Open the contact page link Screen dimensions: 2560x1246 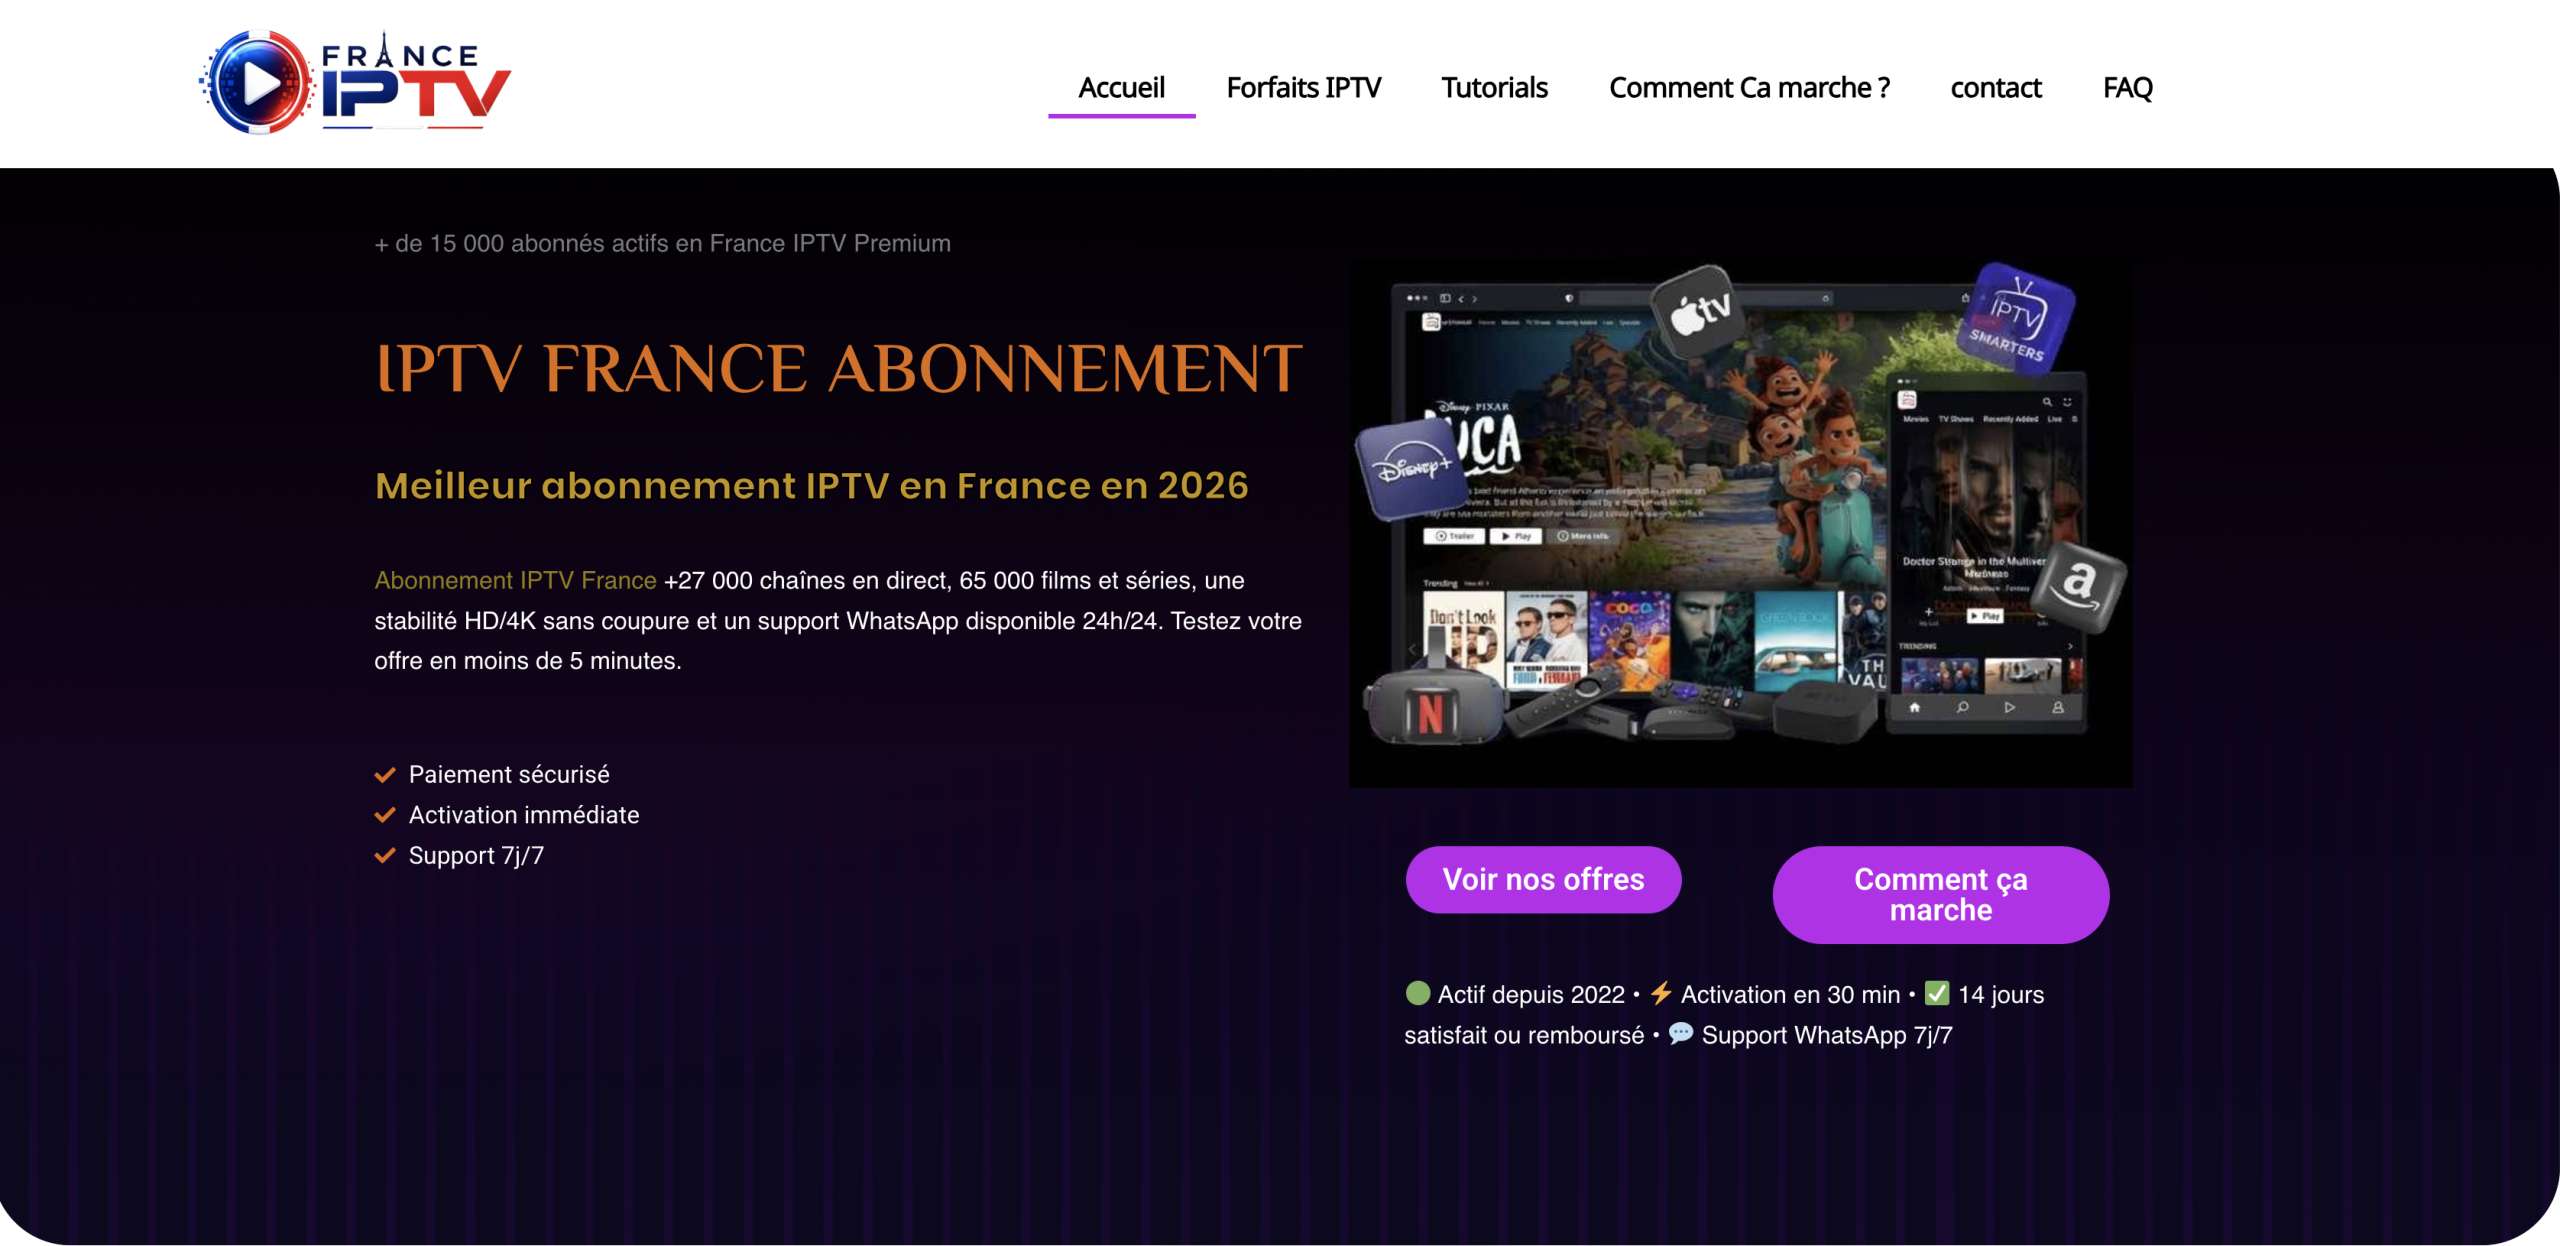(x=1995, y=88)
